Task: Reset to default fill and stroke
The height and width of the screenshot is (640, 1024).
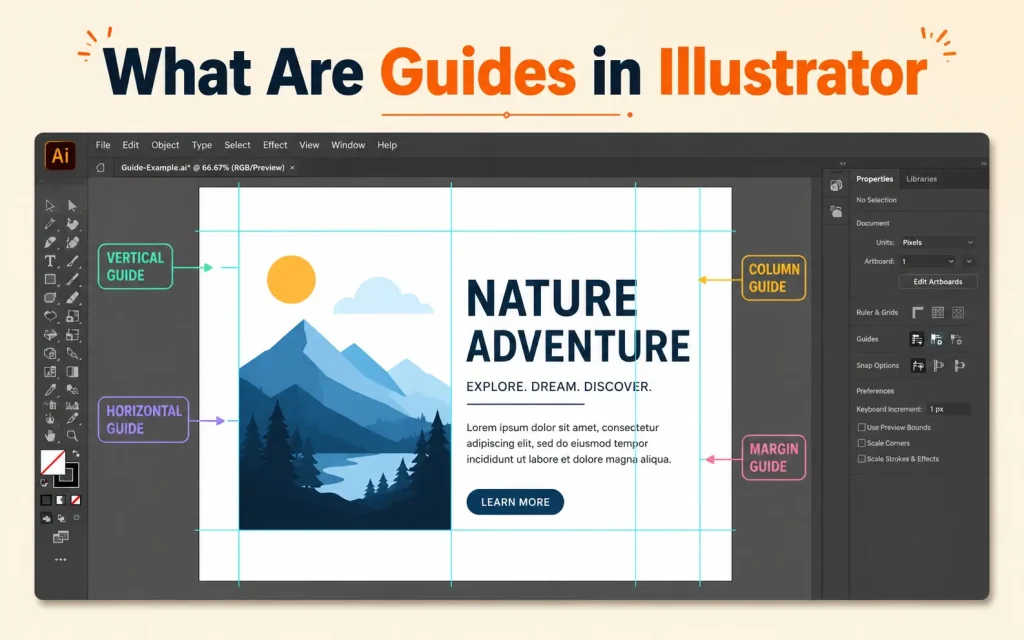Action: (x=44, y=483)
